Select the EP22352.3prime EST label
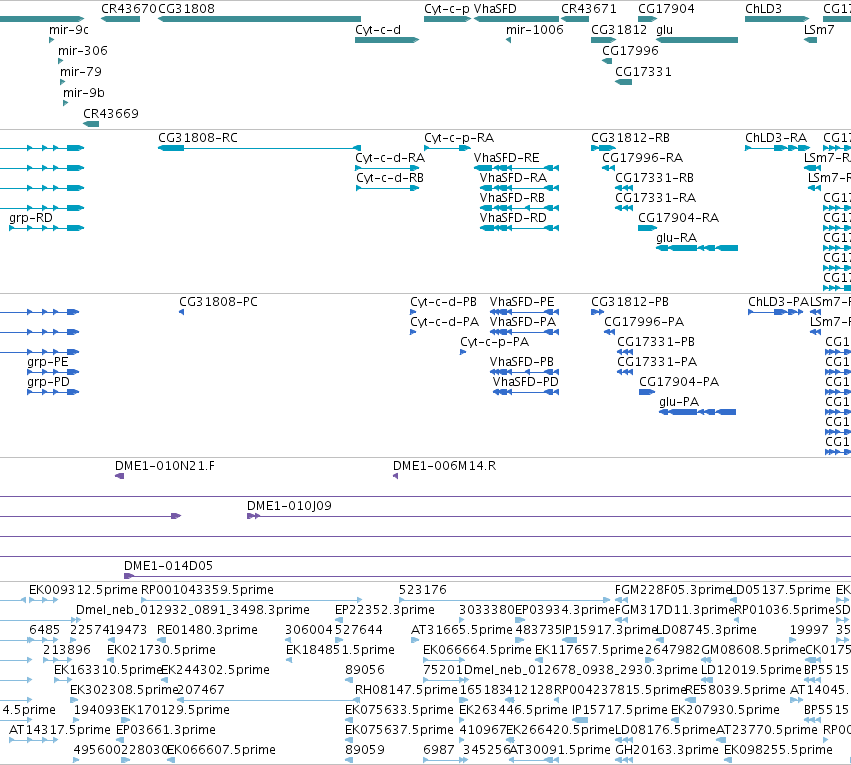The height and width of the screenshot is (765, 851). click(384, 610)
